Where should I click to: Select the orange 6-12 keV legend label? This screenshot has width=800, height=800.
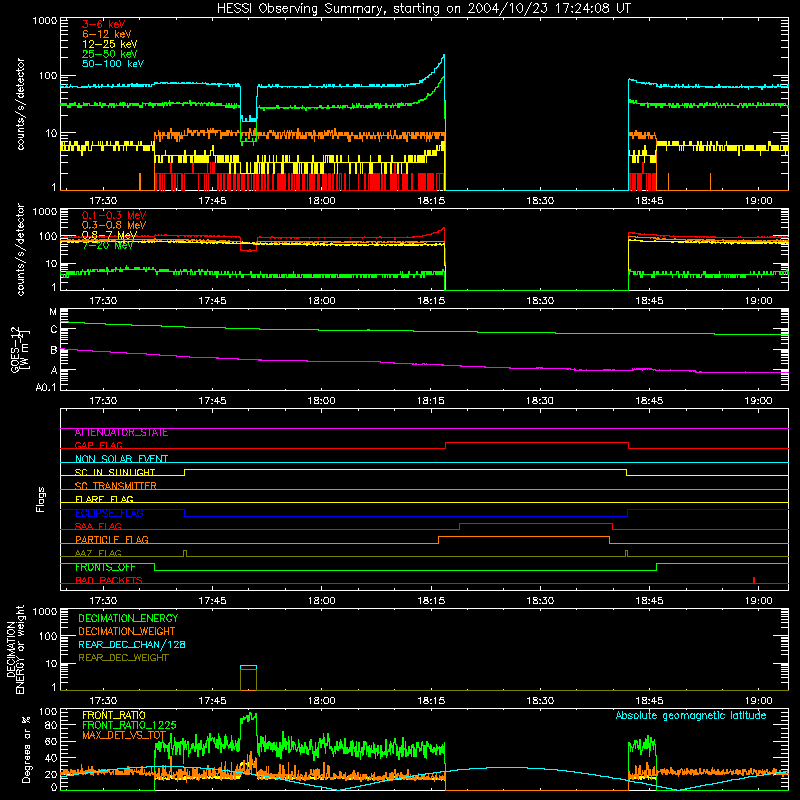(x=107, y=34)
